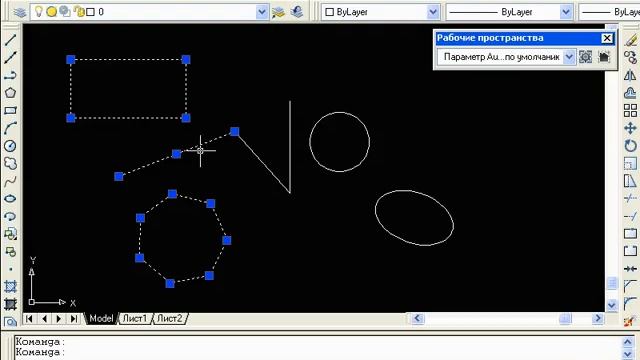Image resolution: width=640 pixels, height=360 pixels.
Task: Expand the ByLayer linetype dropdown
Action: click(566, 12)
